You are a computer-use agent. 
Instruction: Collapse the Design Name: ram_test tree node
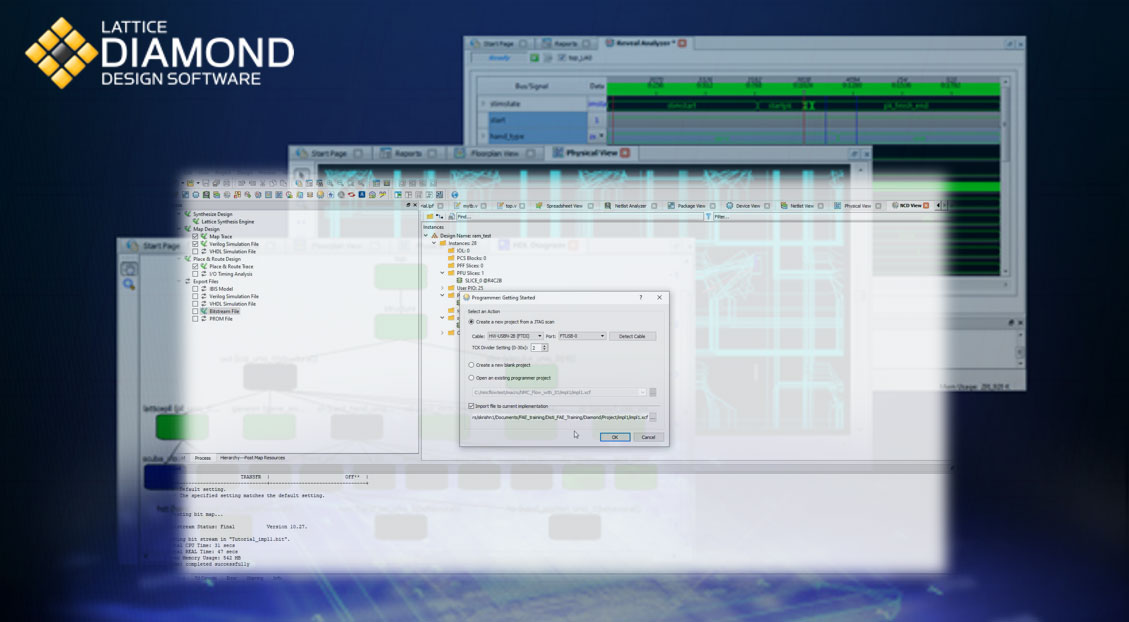[x=426, y=235]
